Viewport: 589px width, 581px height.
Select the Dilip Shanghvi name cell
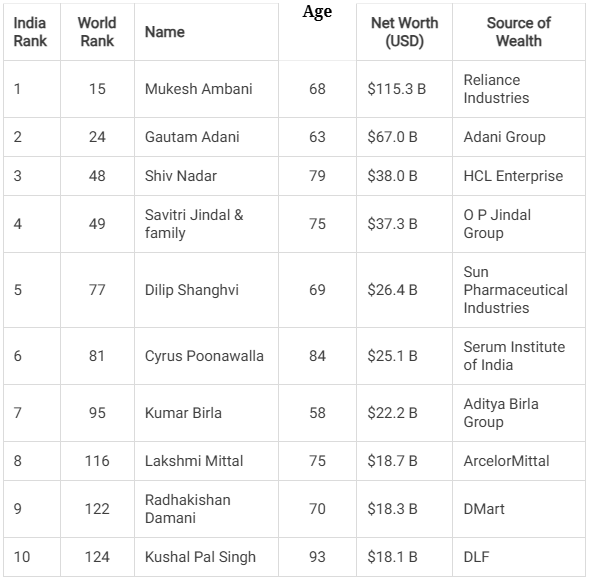[206, 290]
